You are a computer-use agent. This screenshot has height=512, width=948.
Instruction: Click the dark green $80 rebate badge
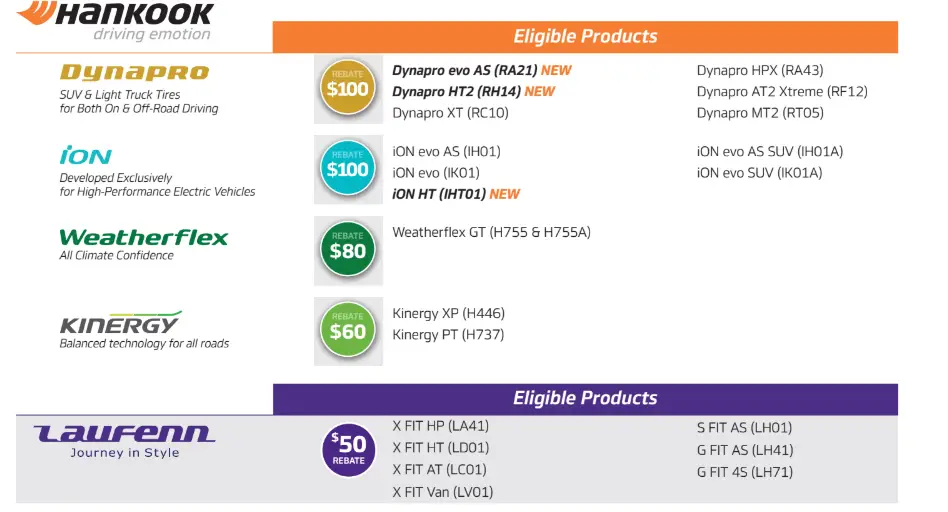(x=348, y=250)
